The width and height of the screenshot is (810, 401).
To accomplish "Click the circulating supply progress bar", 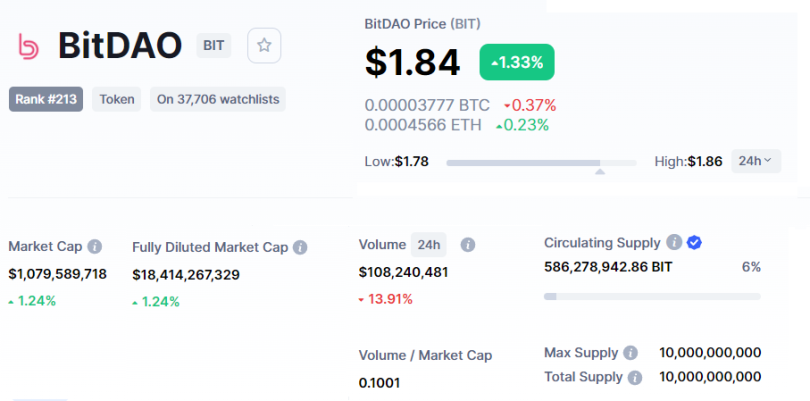I will [652, 296].
